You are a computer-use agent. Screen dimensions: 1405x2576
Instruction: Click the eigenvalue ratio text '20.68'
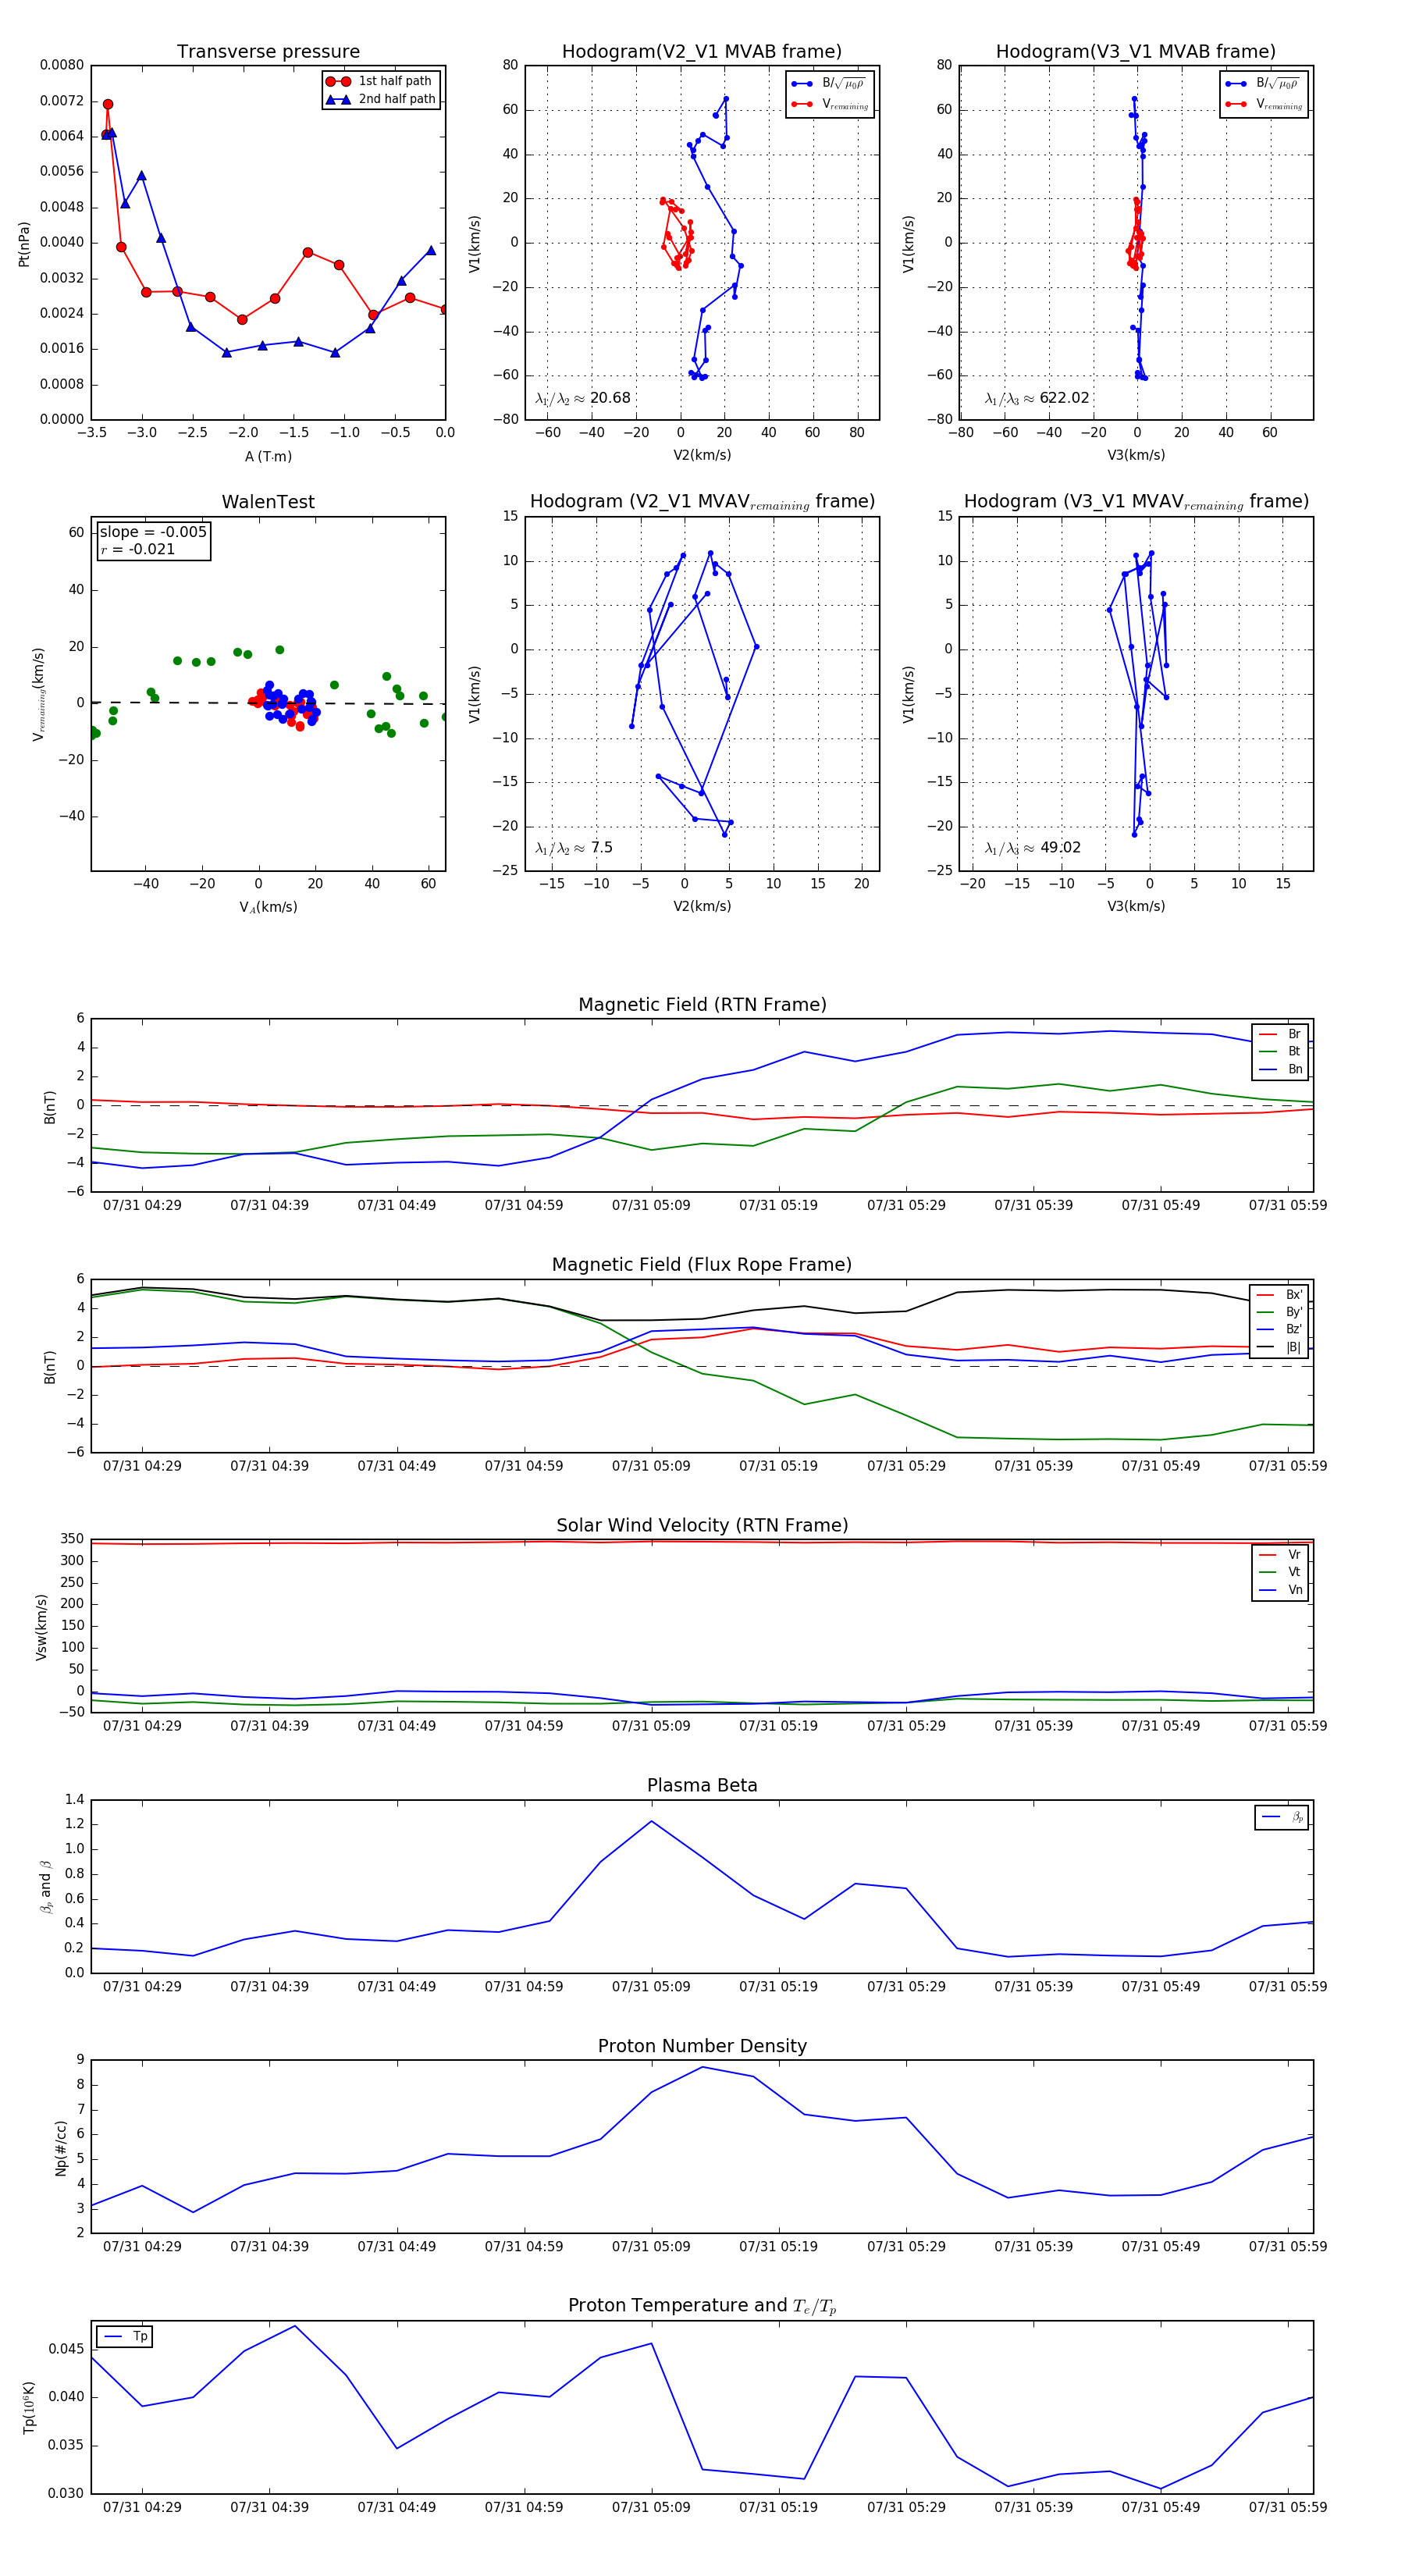click(610, 398)
